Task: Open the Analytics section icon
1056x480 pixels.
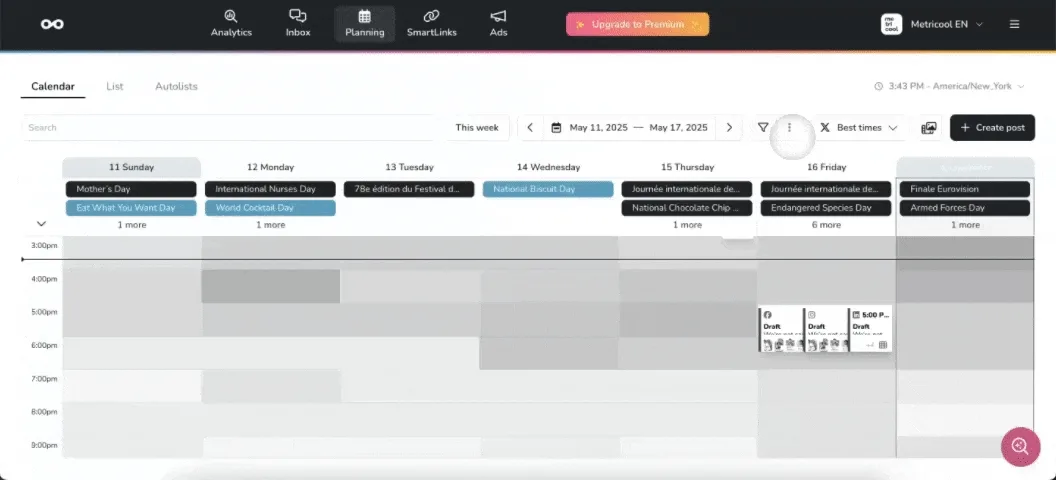Action: coord(231,17)
